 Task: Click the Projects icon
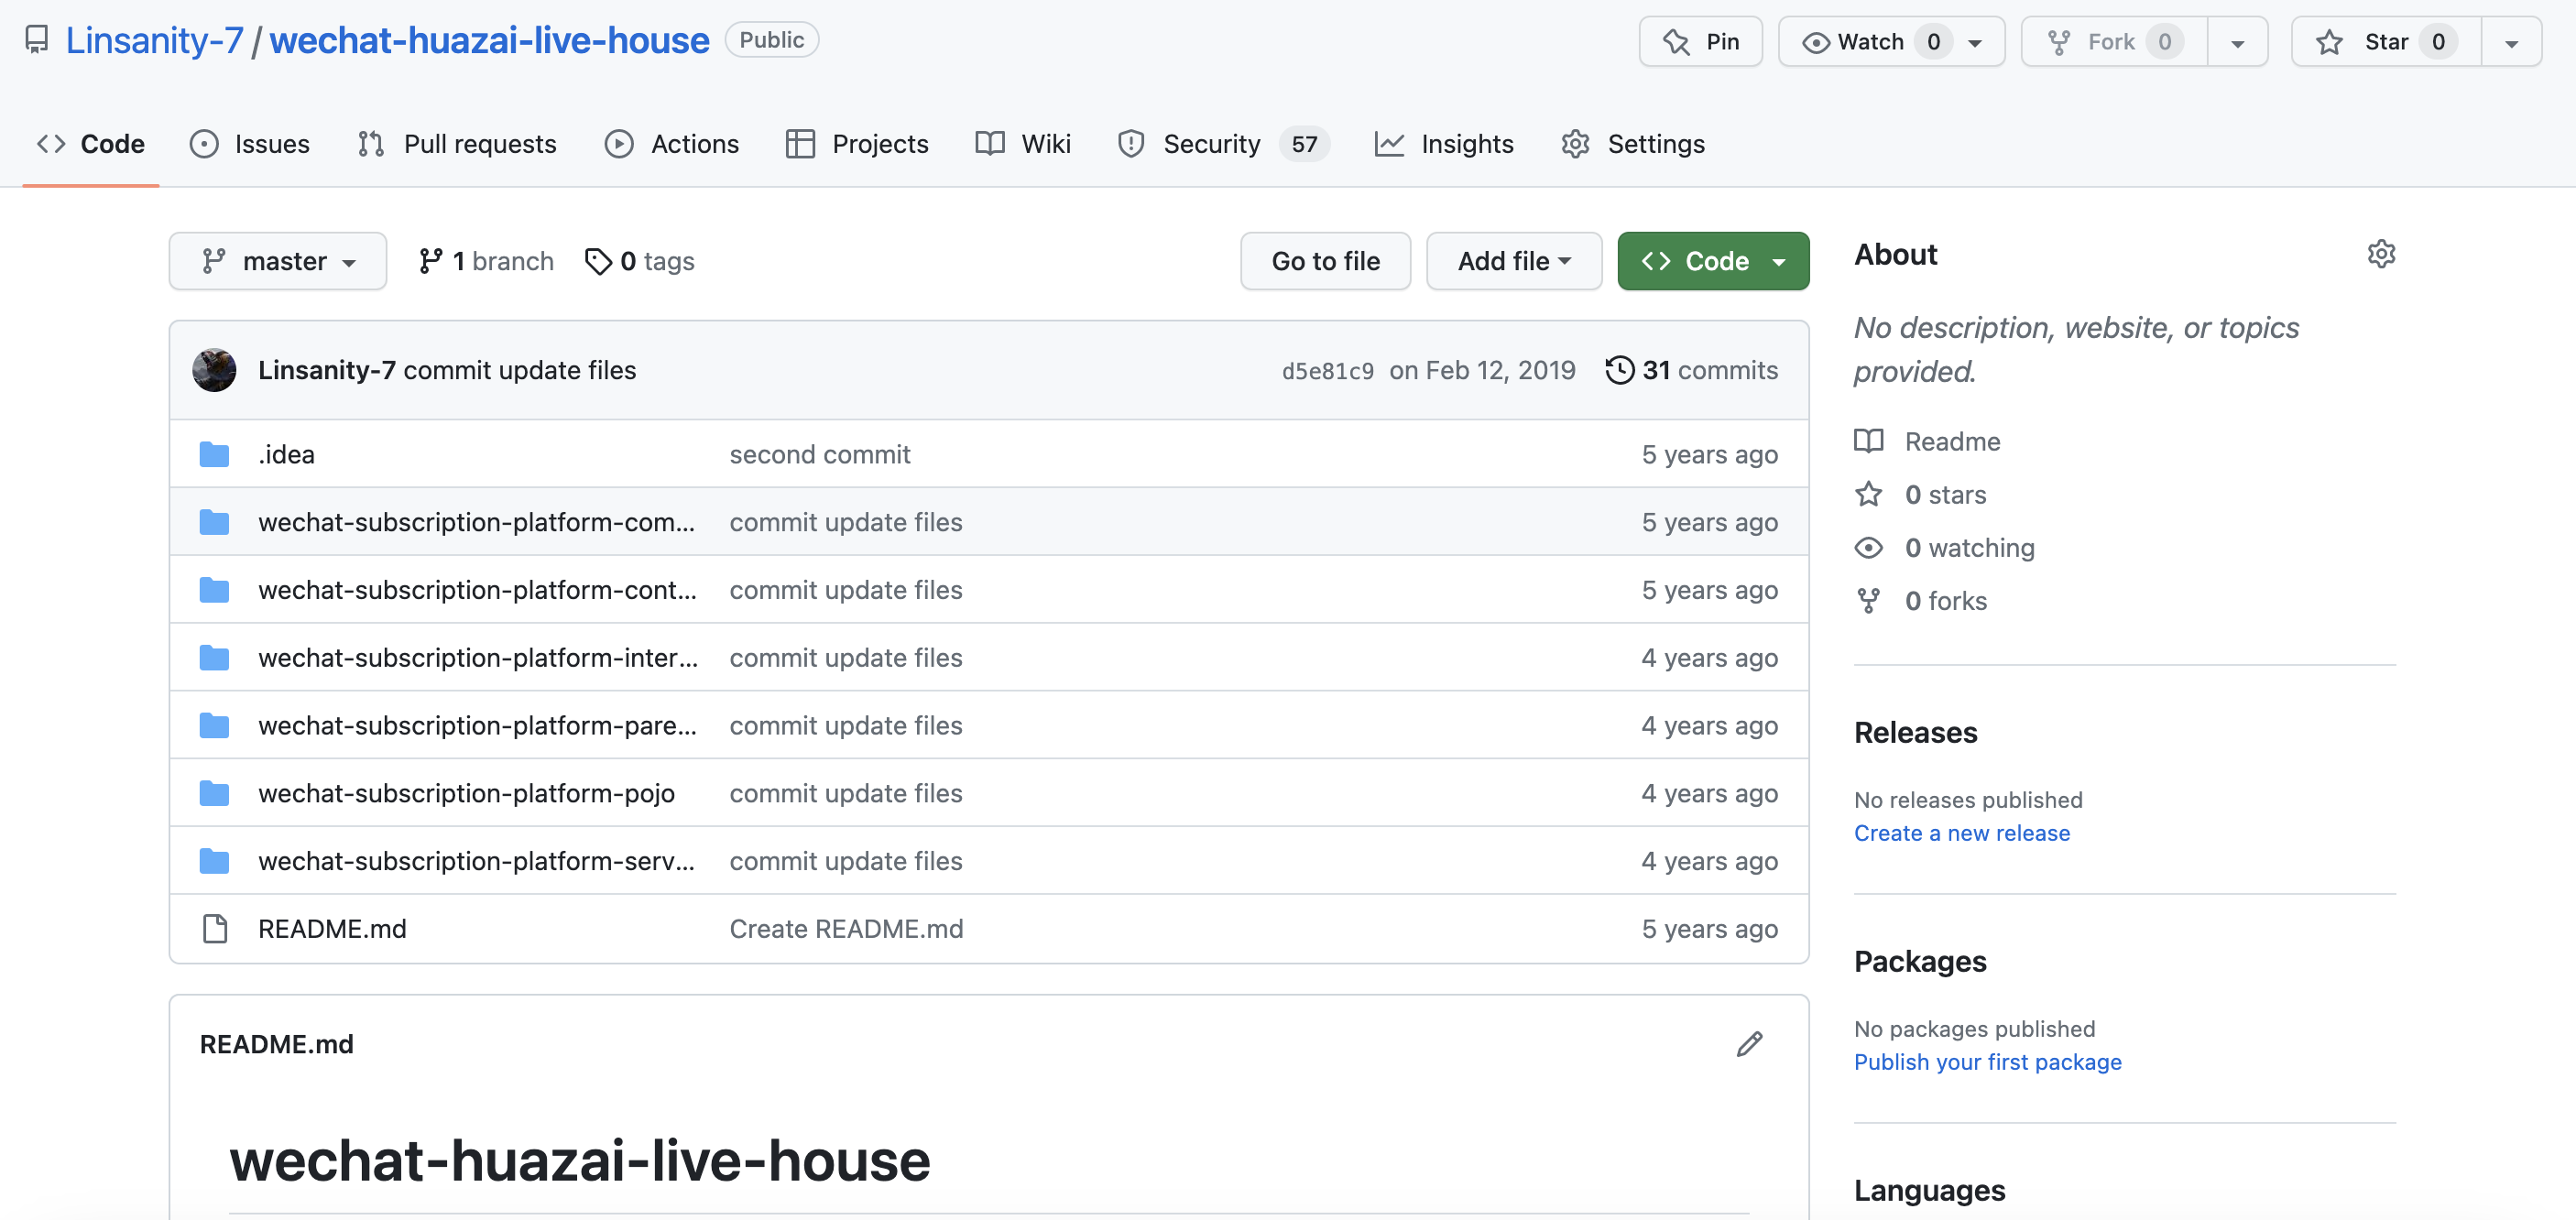click(x=800, y=143)
